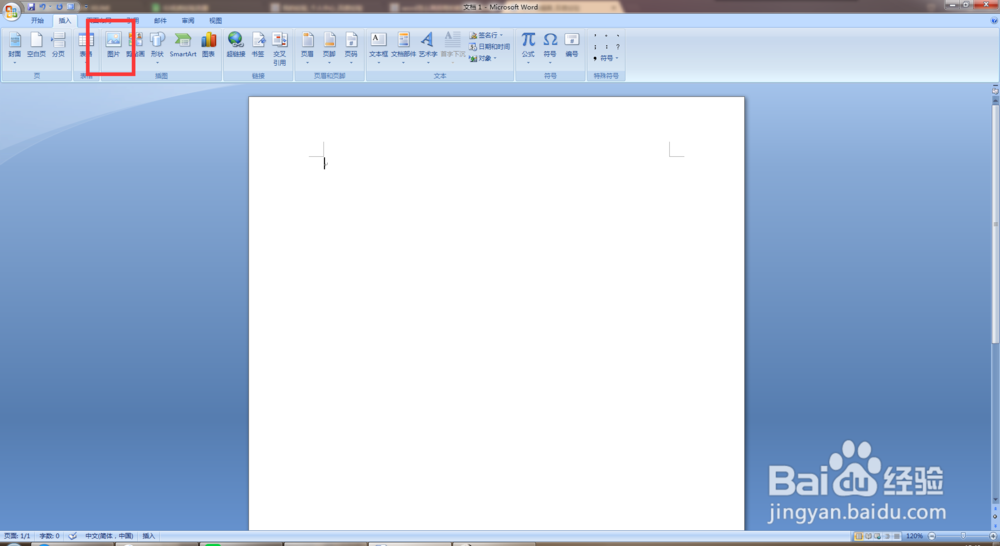
Task: Switch to Full Screen Reading view
Action: [x=868, y=536]
